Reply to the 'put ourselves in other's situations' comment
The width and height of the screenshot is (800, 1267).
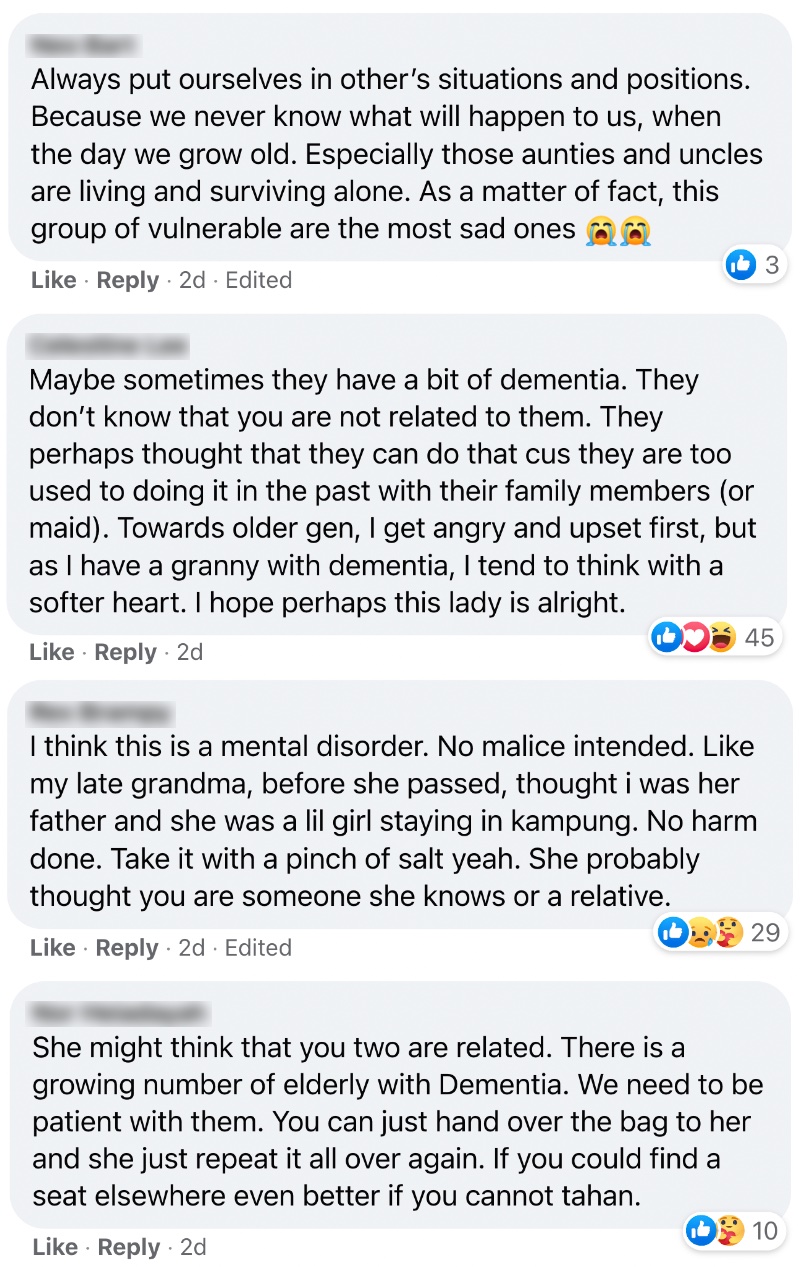128,281
